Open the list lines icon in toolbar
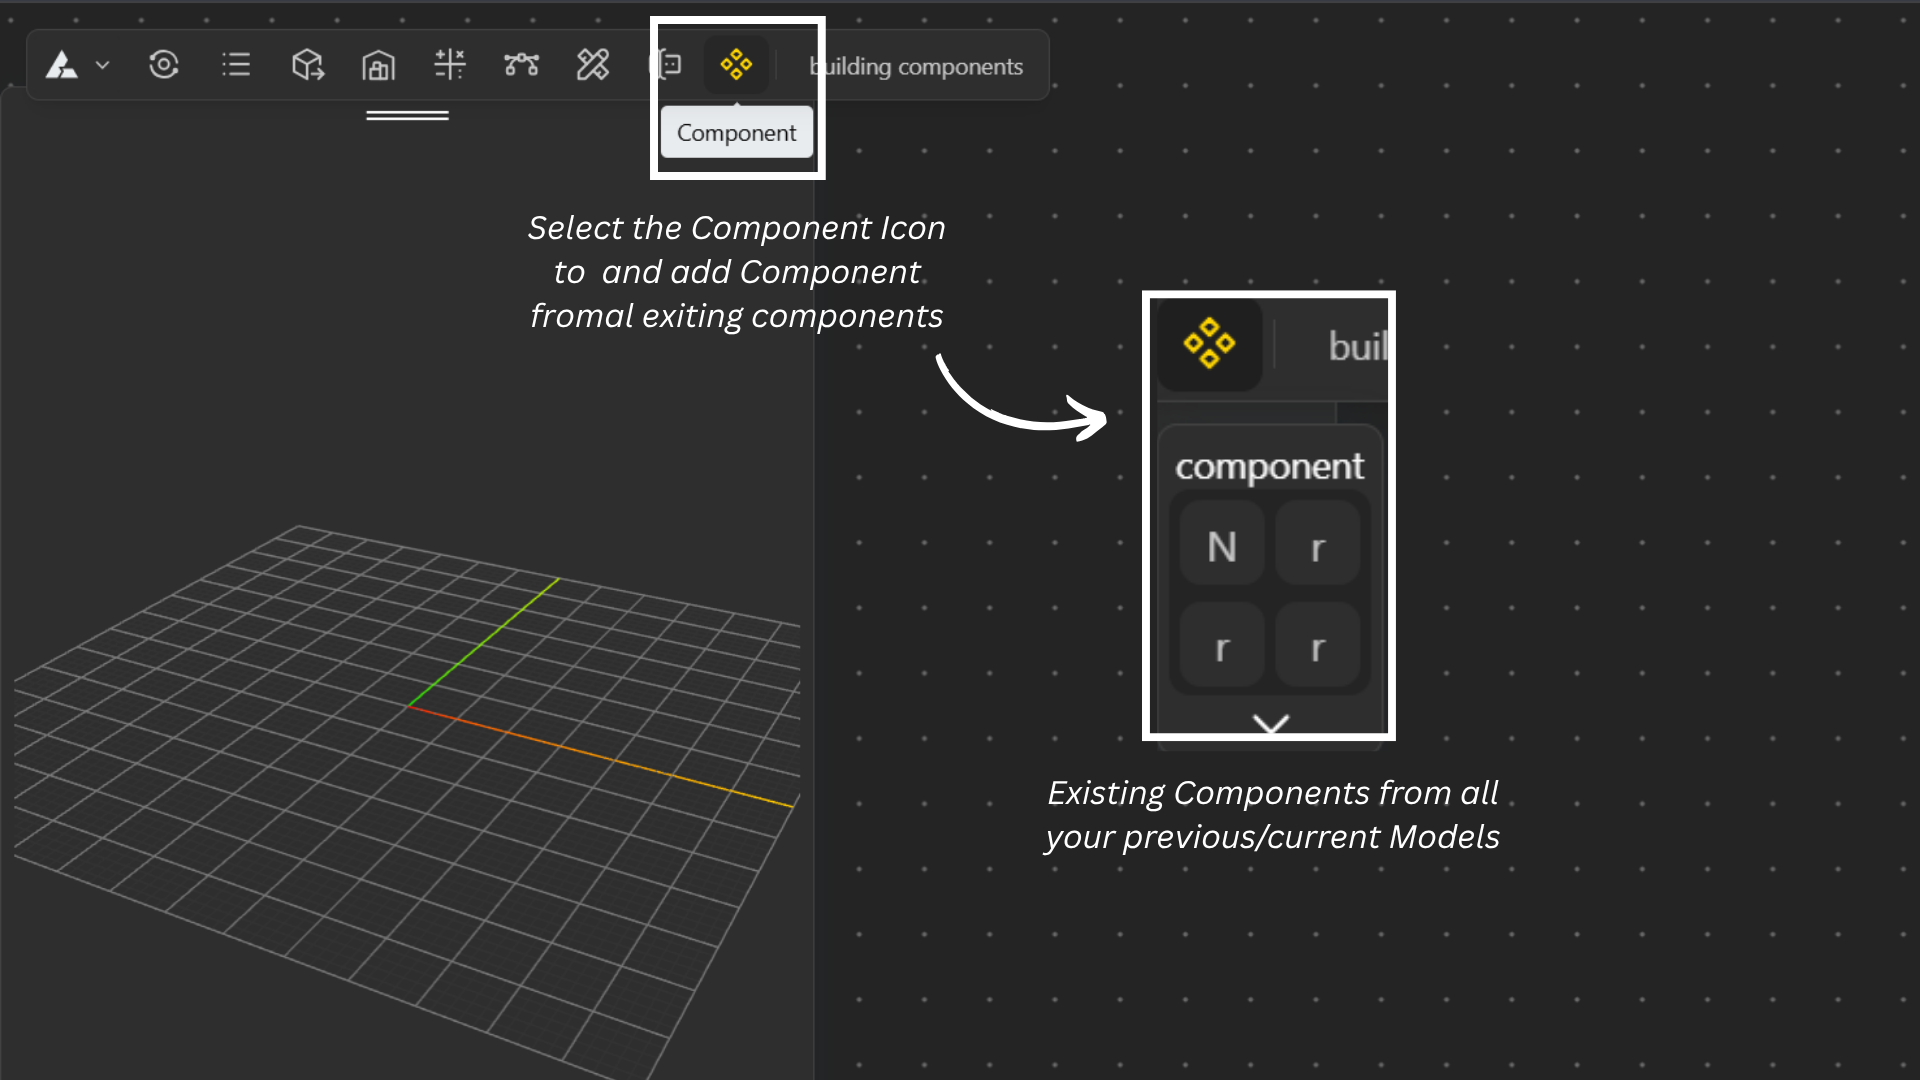Viewport: 1920px width, 1080px height. coord(236,66)
